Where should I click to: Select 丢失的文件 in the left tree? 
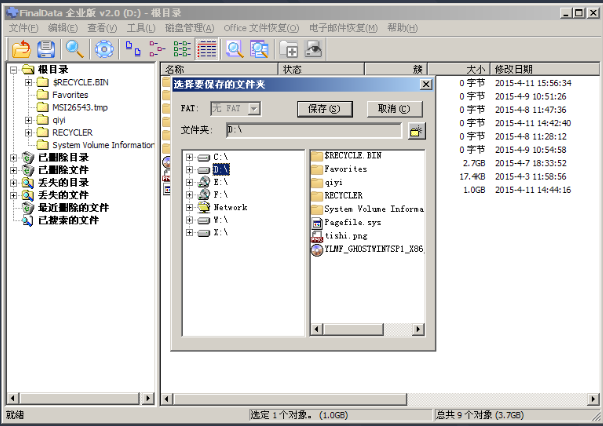[63, 195]
